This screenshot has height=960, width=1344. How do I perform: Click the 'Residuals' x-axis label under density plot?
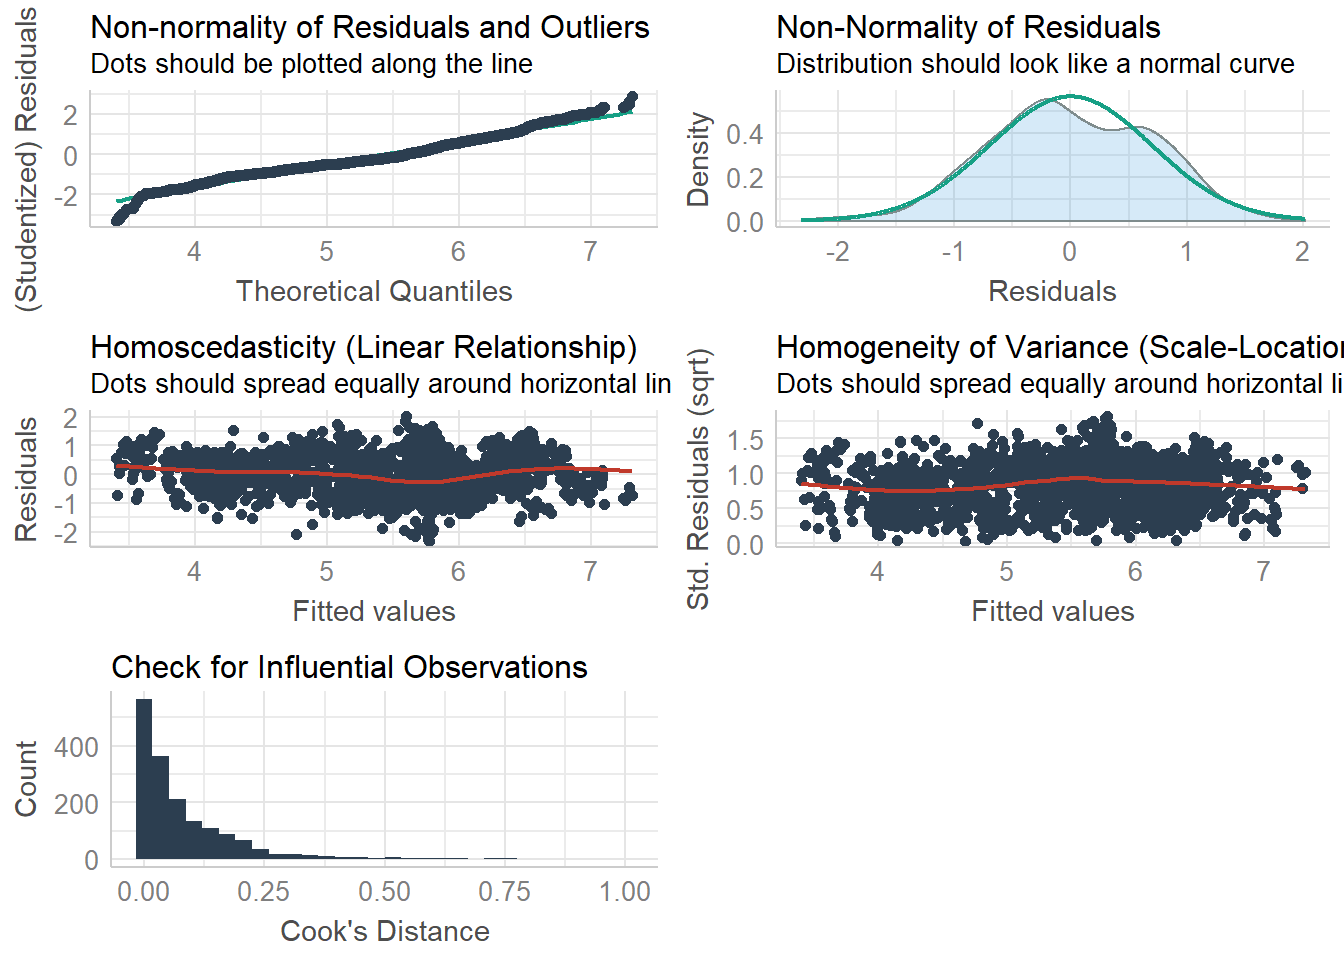[x=1052, y=291]
